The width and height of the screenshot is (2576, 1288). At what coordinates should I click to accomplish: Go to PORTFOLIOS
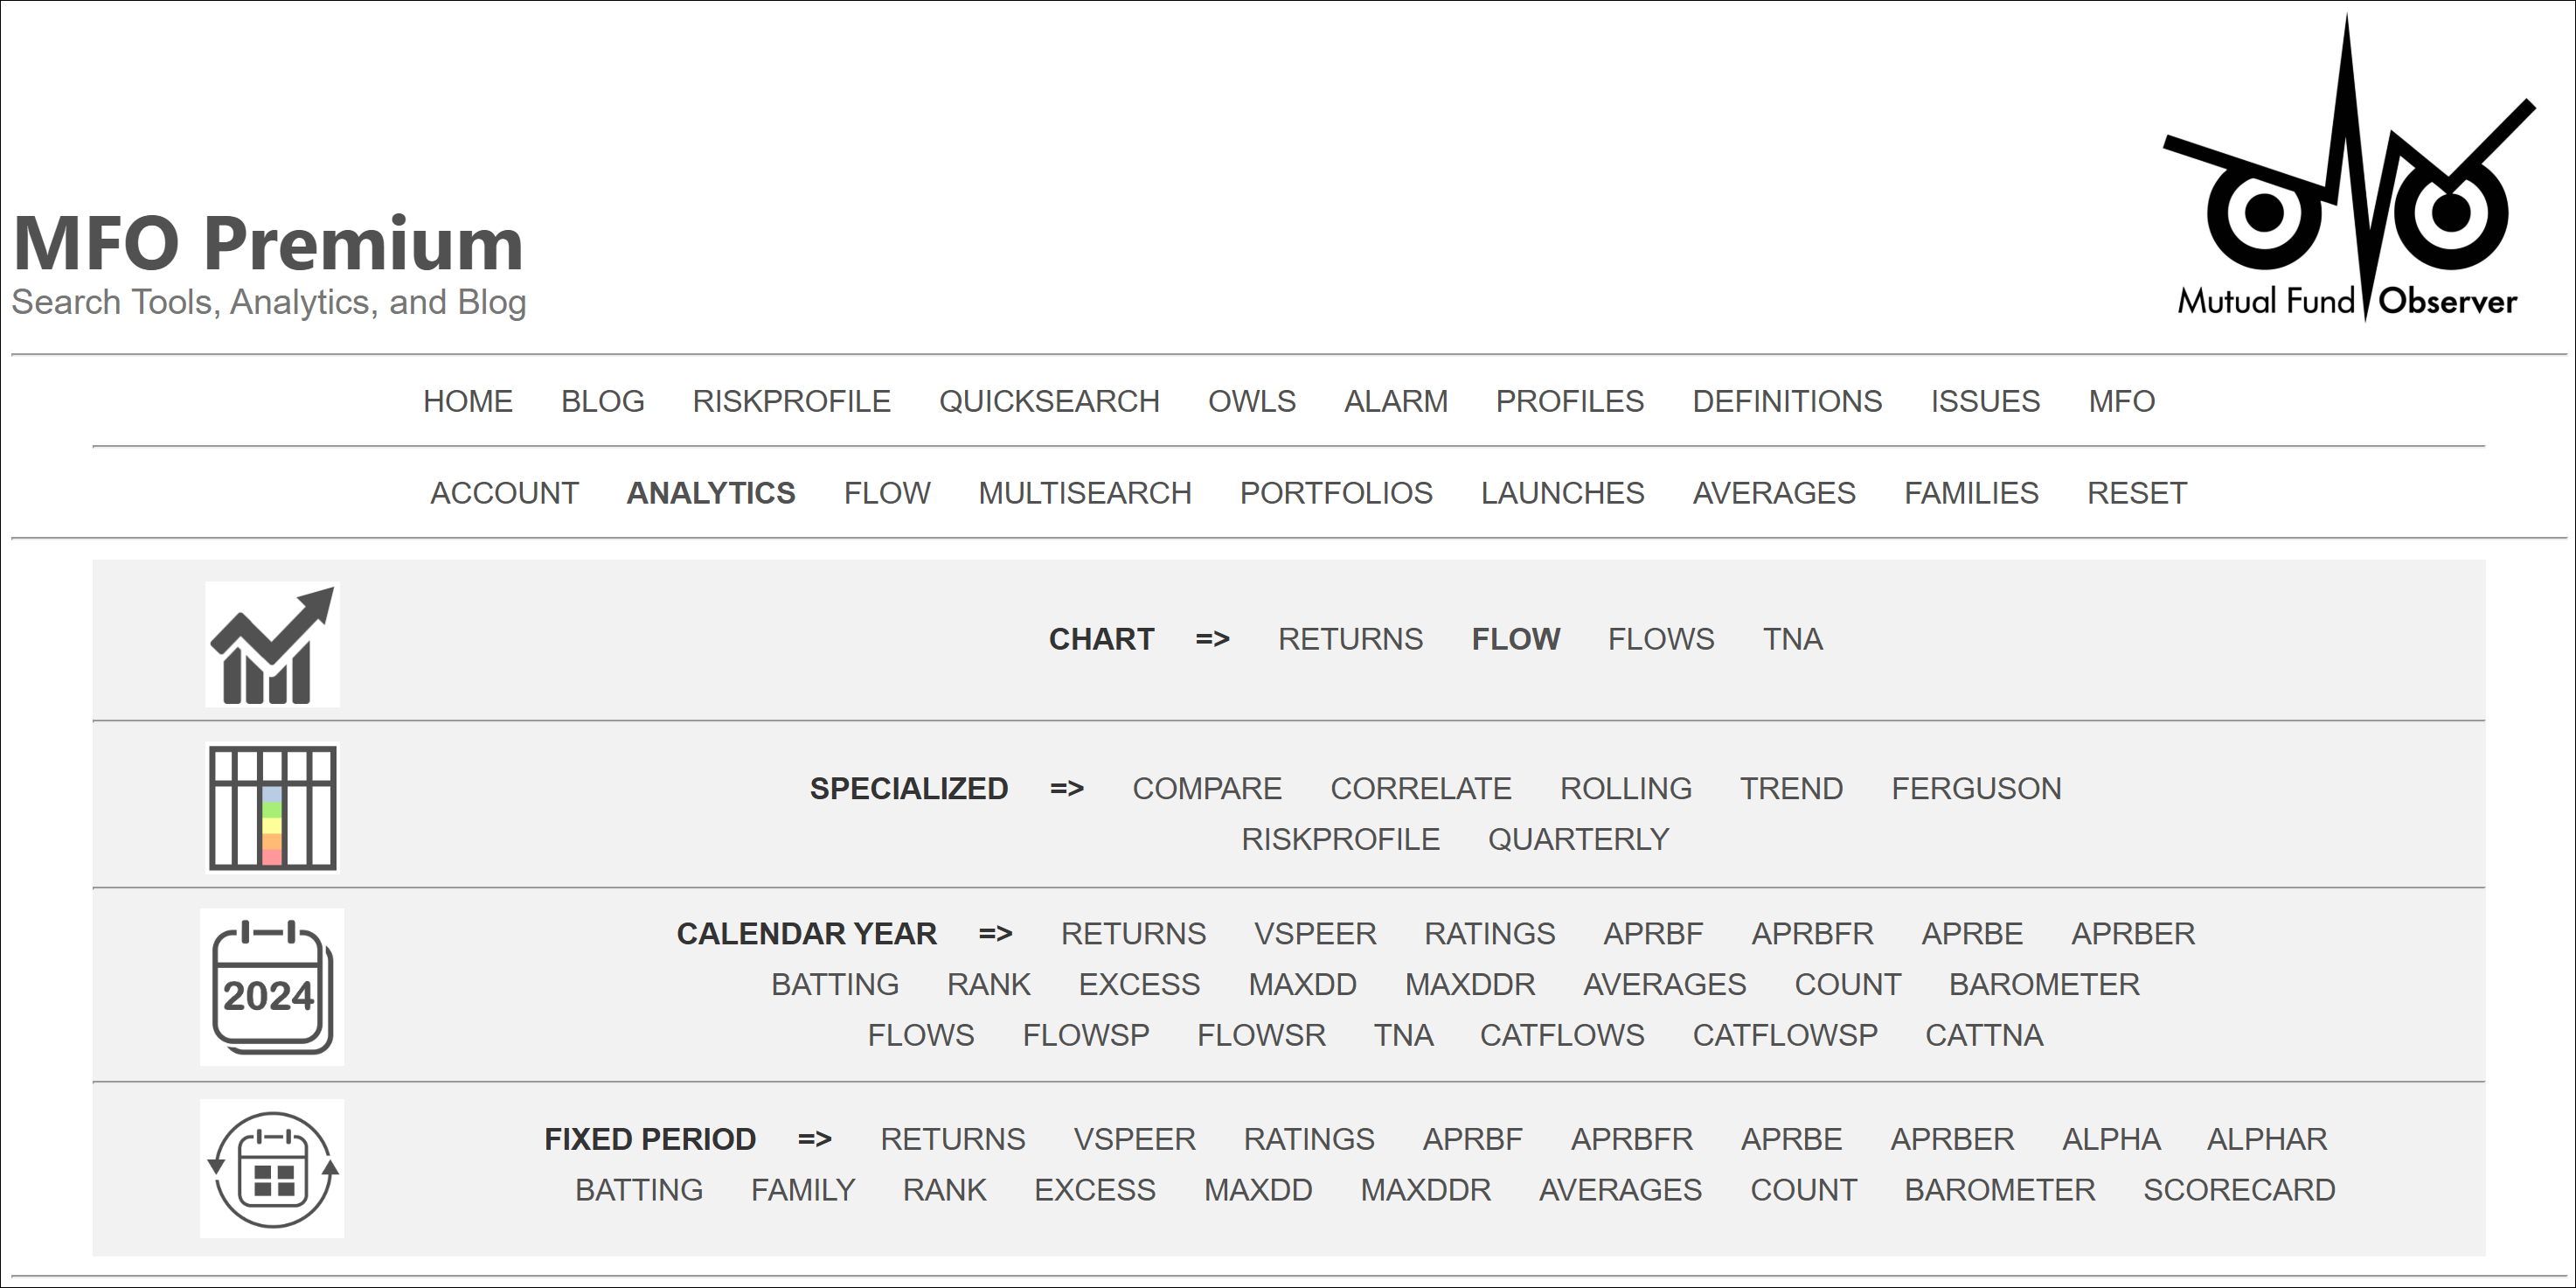click(x=1336, y=493)
